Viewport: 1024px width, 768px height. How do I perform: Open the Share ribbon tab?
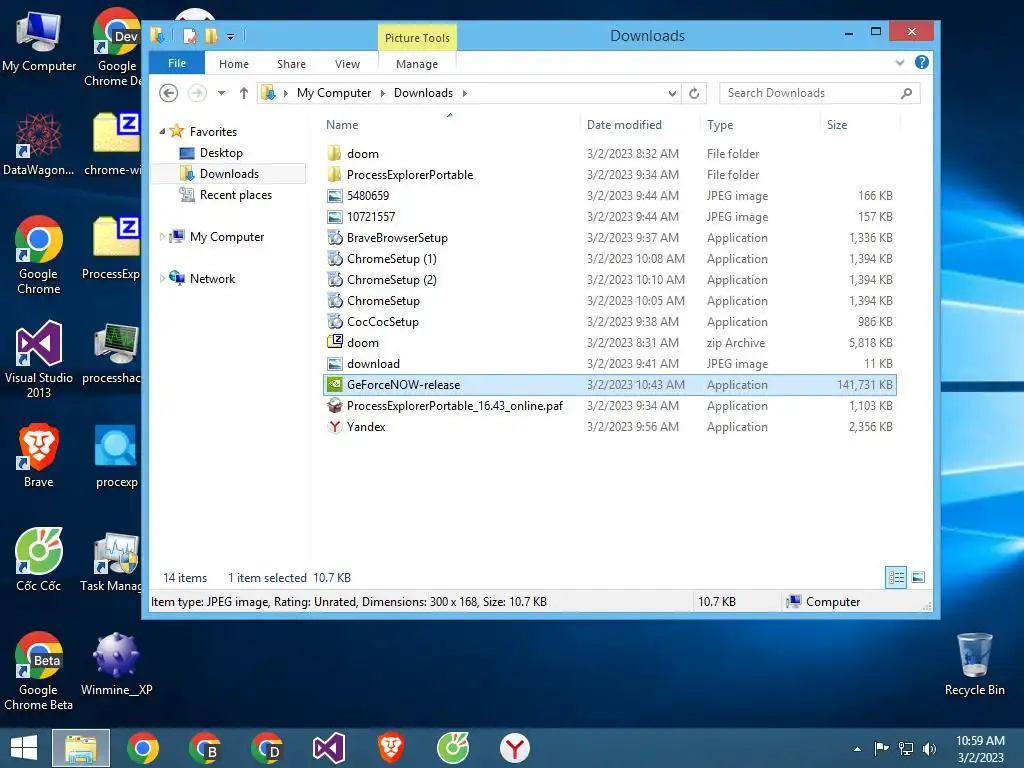pyautogui.click(x=291, y=64)
